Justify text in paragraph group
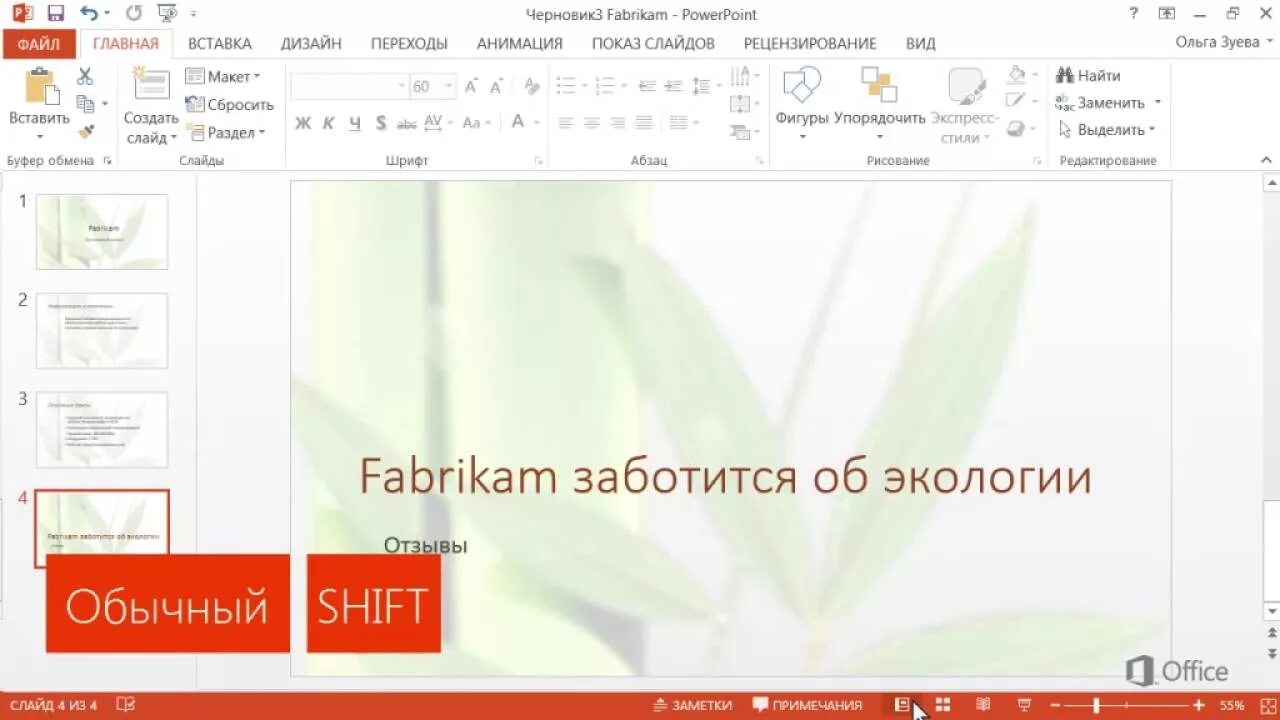1280x720 pixels. (644, 123)
